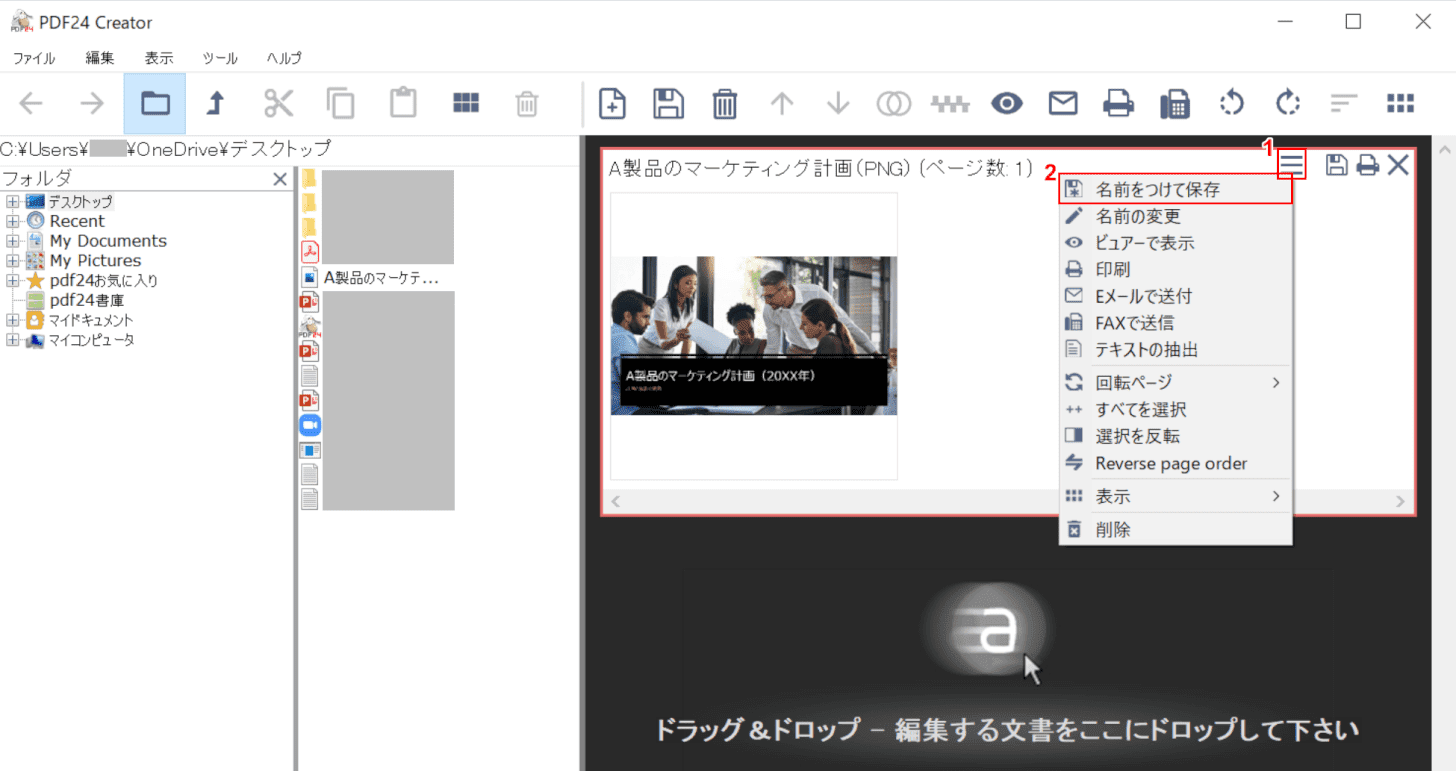This screenshot has width=1456, height=771.
Task: Choose 印刷 from context menu
Action: tap(1176, 270)
